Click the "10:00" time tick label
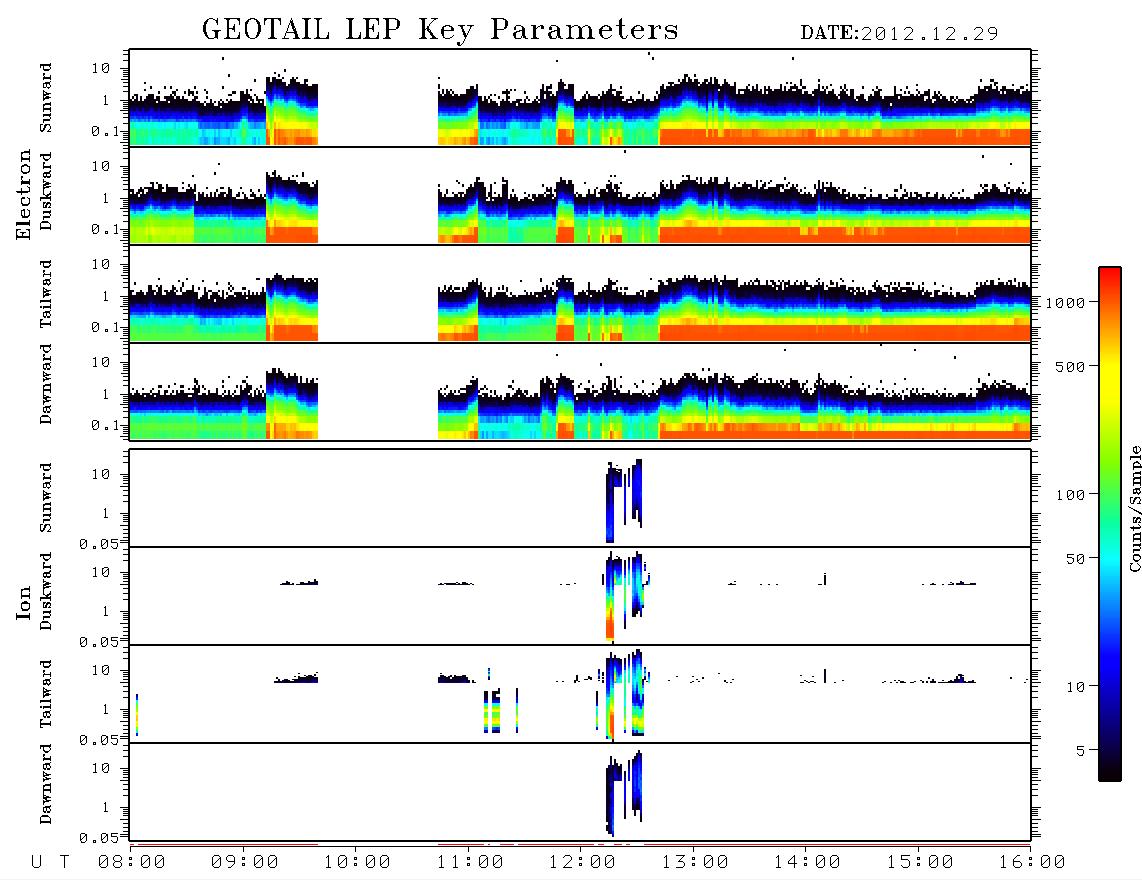 coord(357,863)
